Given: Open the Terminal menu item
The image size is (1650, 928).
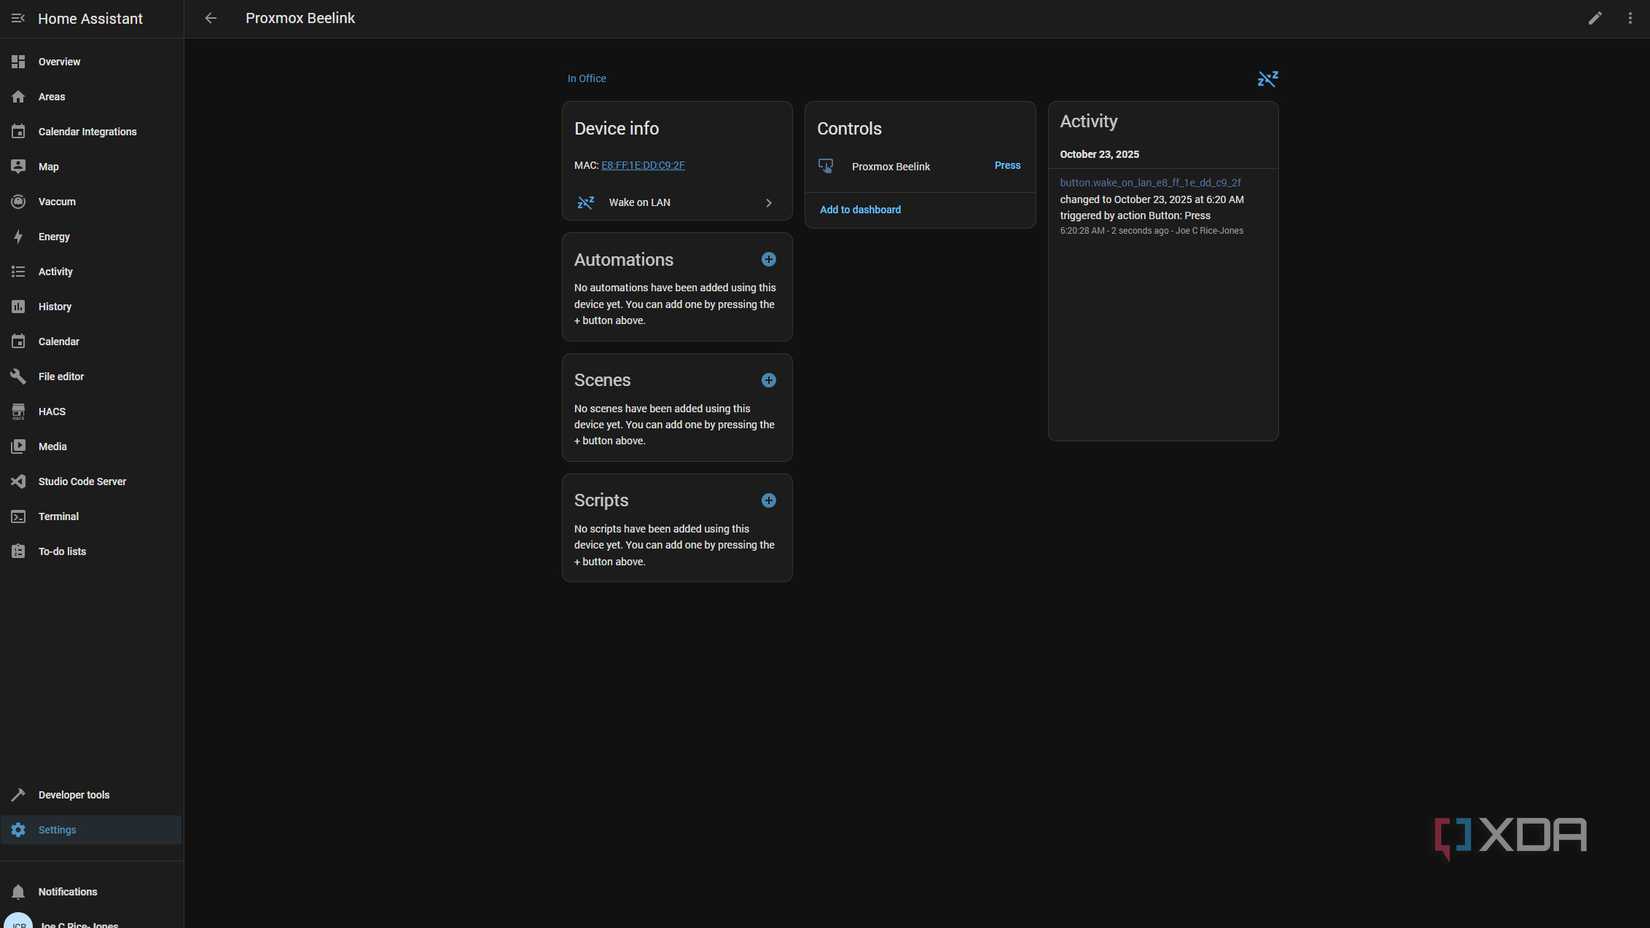Looking at the screenshot, I should pos(91,517).
